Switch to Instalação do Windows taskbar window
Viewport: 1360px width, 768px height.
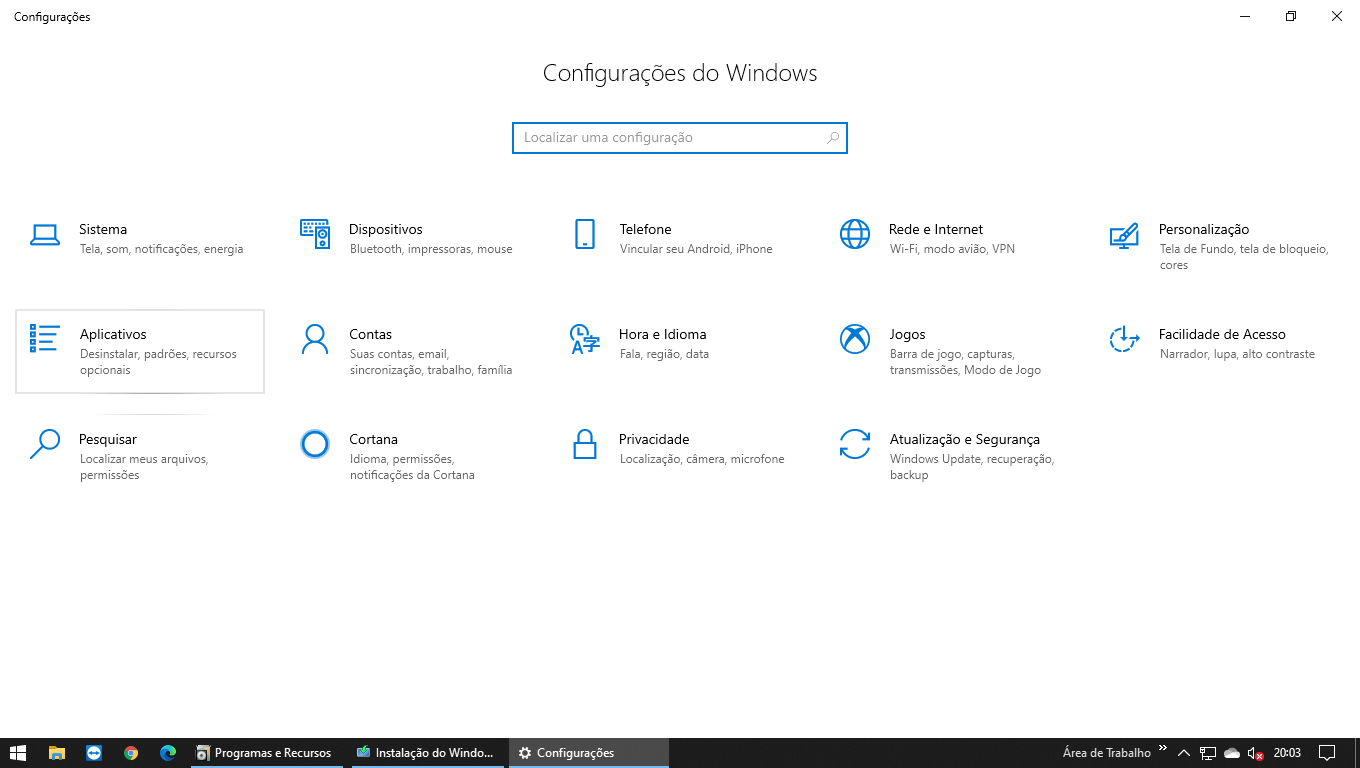point(427,753)
